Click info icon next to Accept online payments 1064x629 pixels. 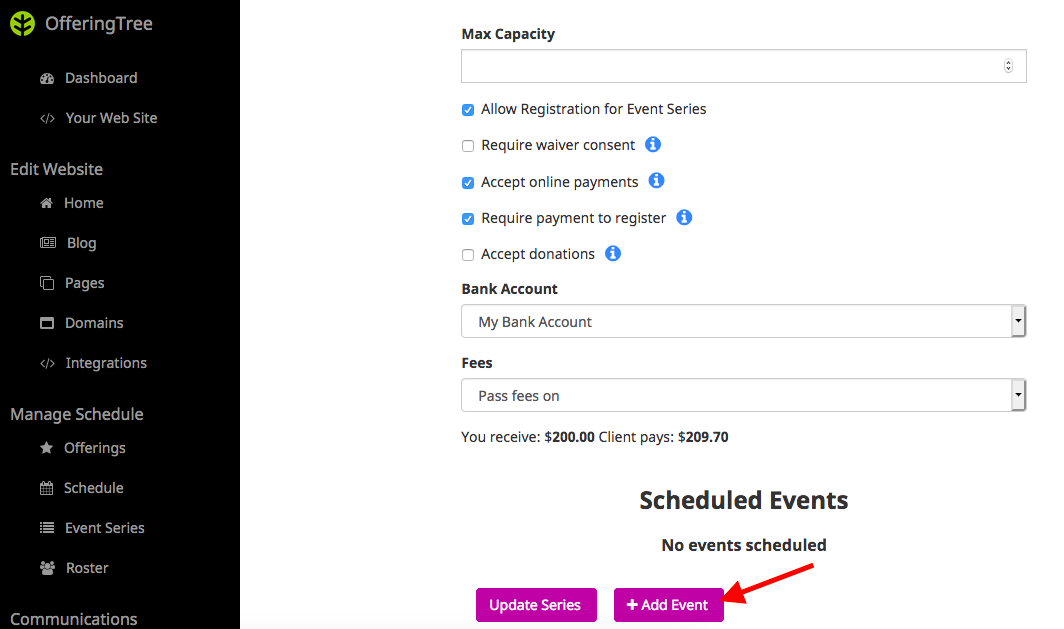click(656, 180)
